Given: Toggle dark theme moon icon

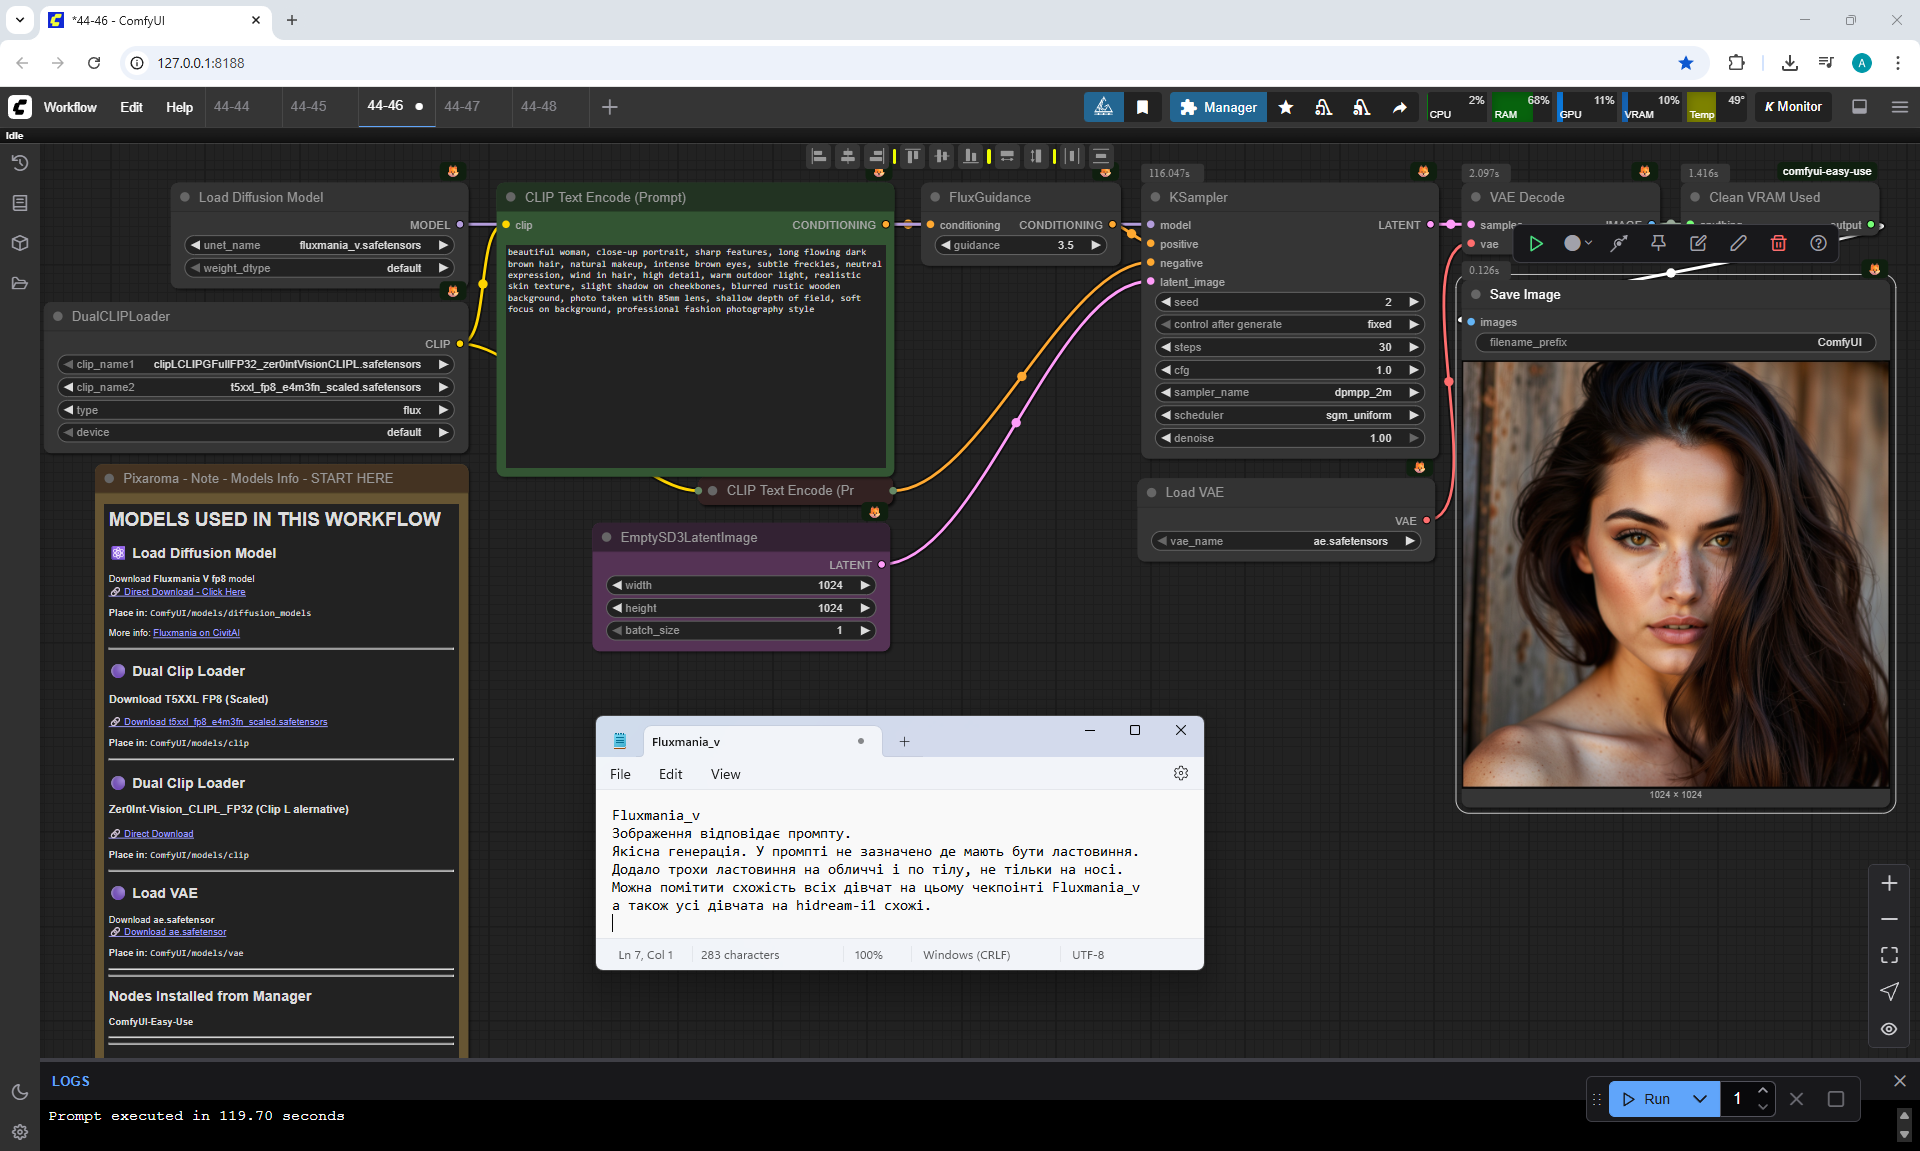Looking at the screenshot, I should click(x=20, y=1092).
